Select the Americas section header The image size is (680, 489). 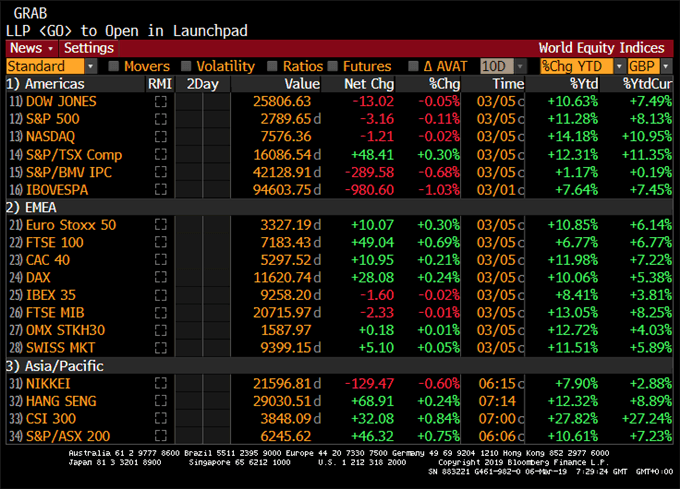(46, 84)
